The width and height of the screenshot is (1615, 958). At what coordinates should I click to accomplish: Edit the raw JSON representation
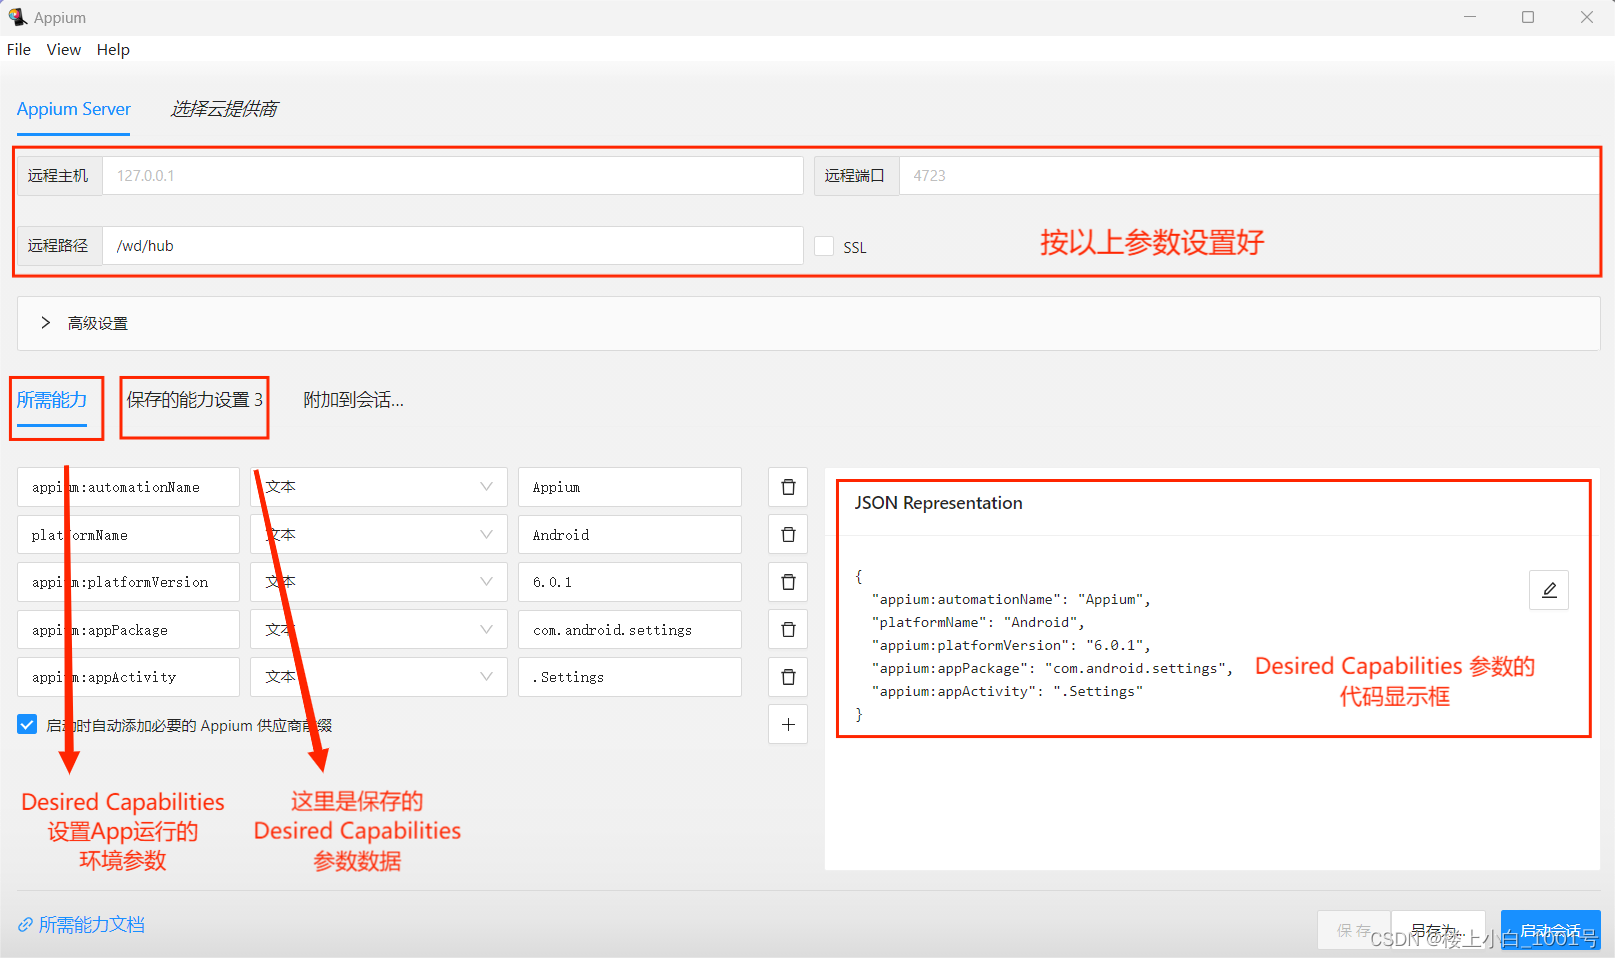[x=1549, y=590]
